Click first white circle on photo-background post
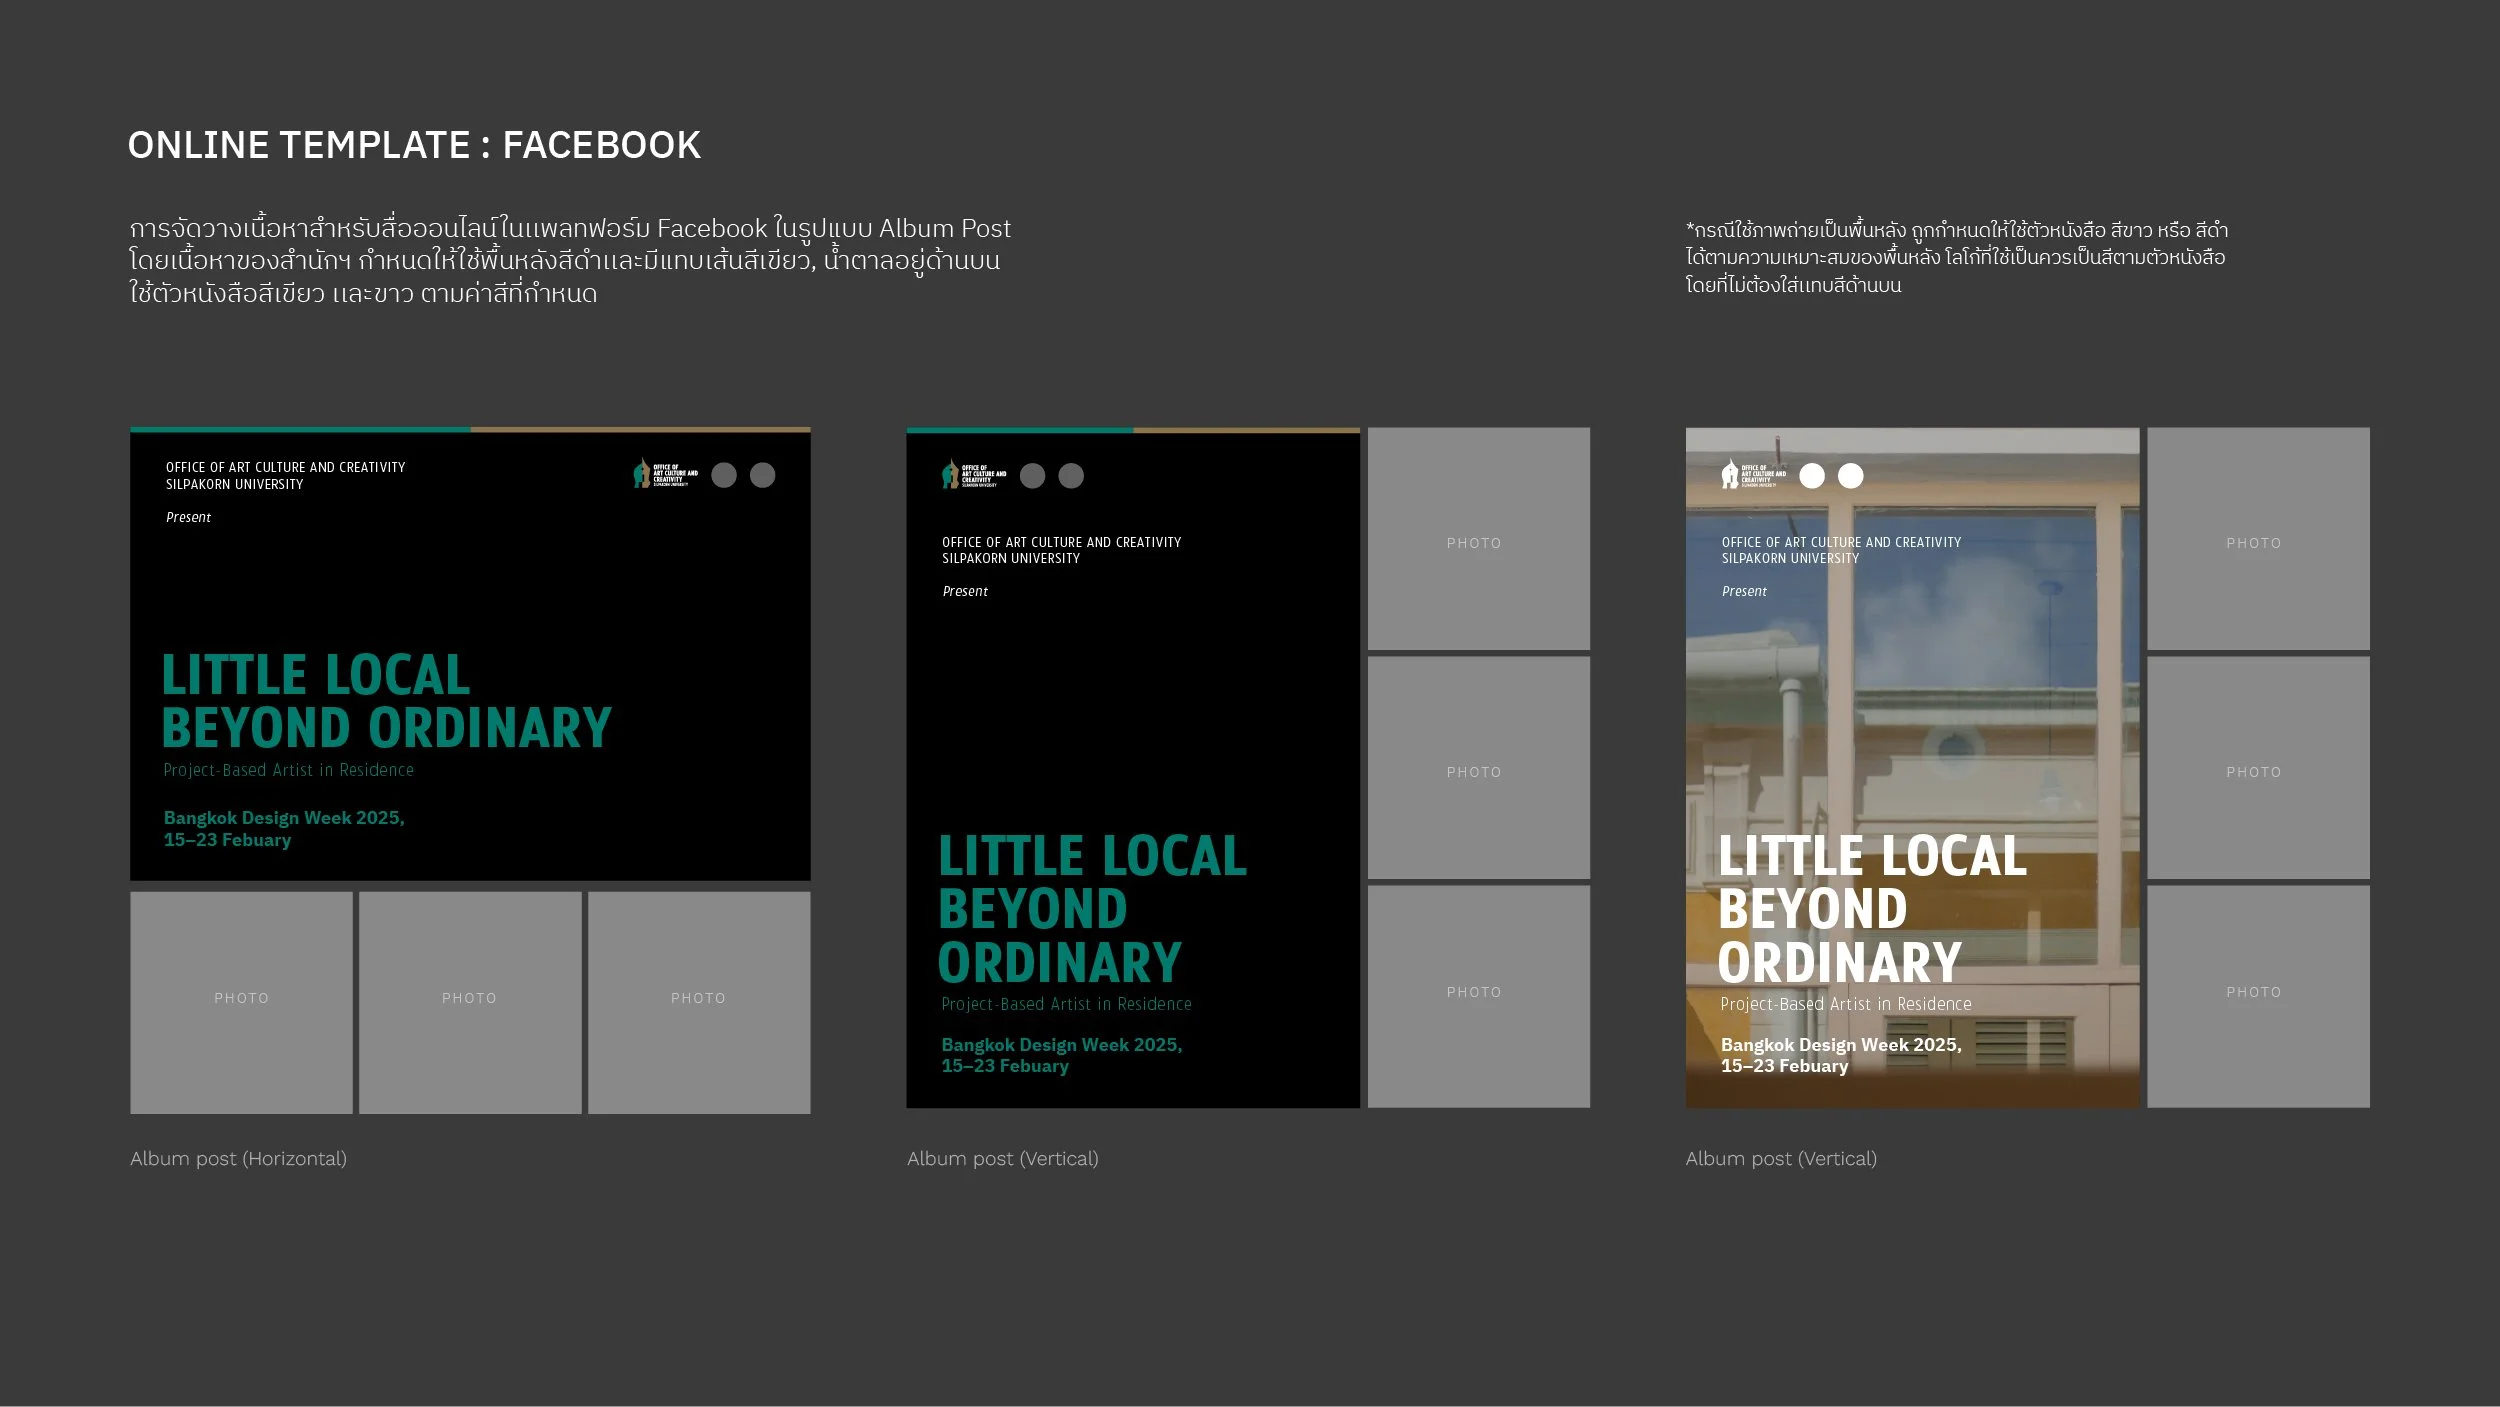 (x=1812, y=476)
